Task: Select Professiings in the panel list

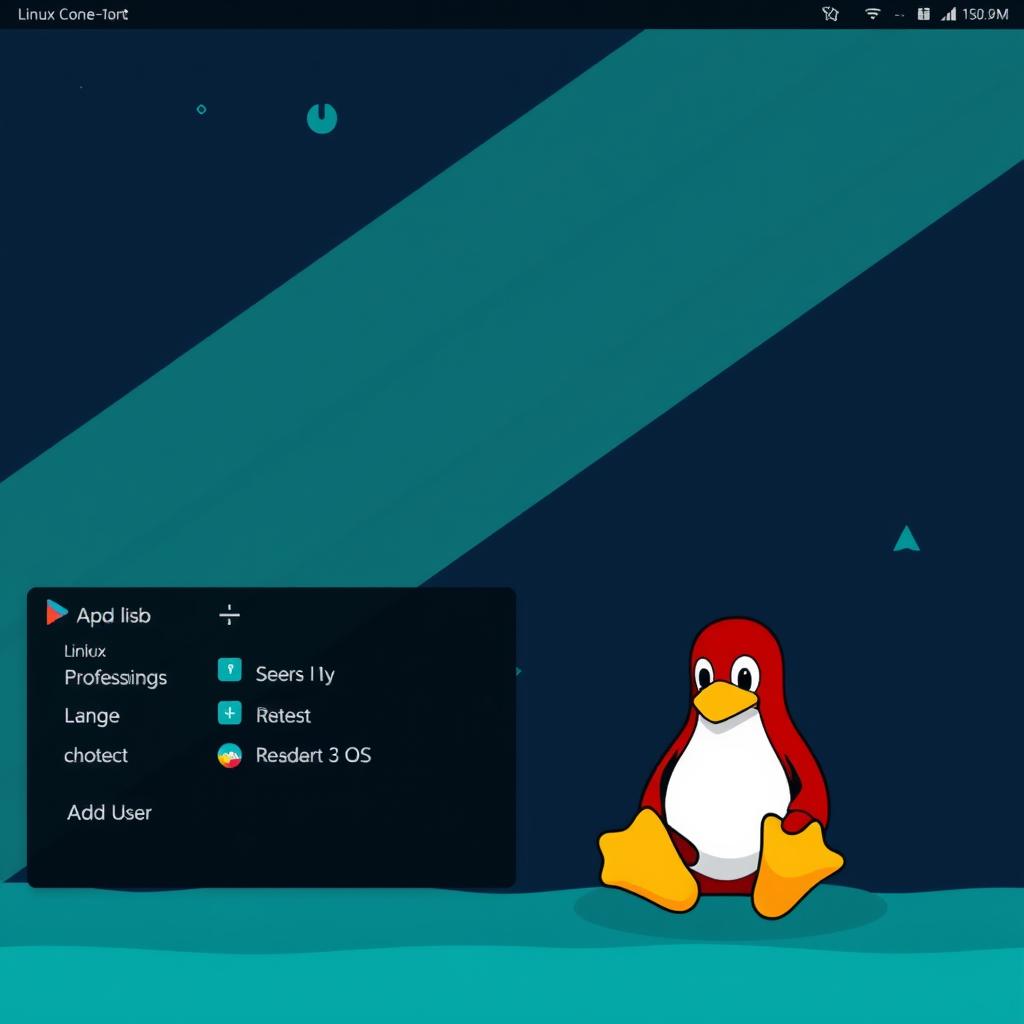Action: pos(116,678)
